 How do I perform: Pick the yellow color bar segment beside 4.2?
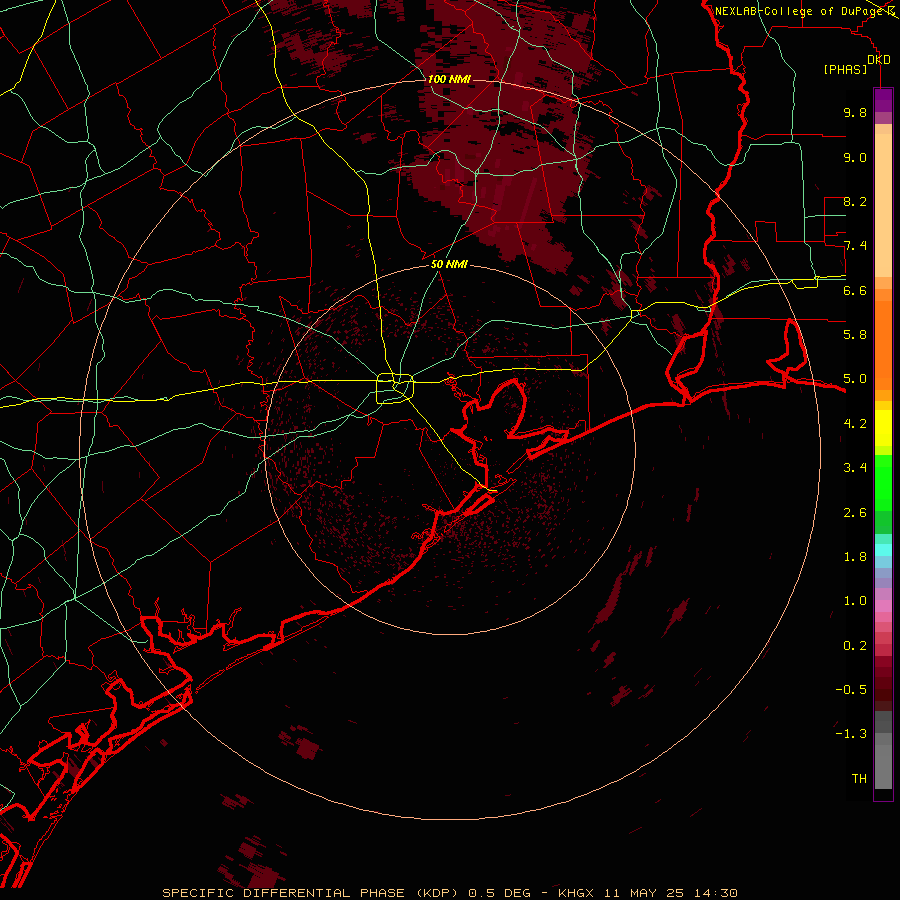click(883, 428)
